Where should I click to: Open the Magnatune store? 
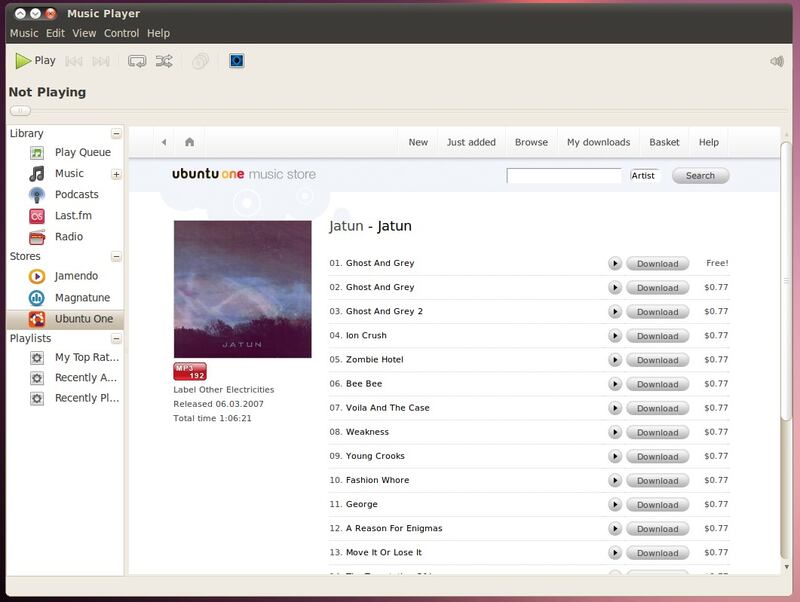coord(81,298)
